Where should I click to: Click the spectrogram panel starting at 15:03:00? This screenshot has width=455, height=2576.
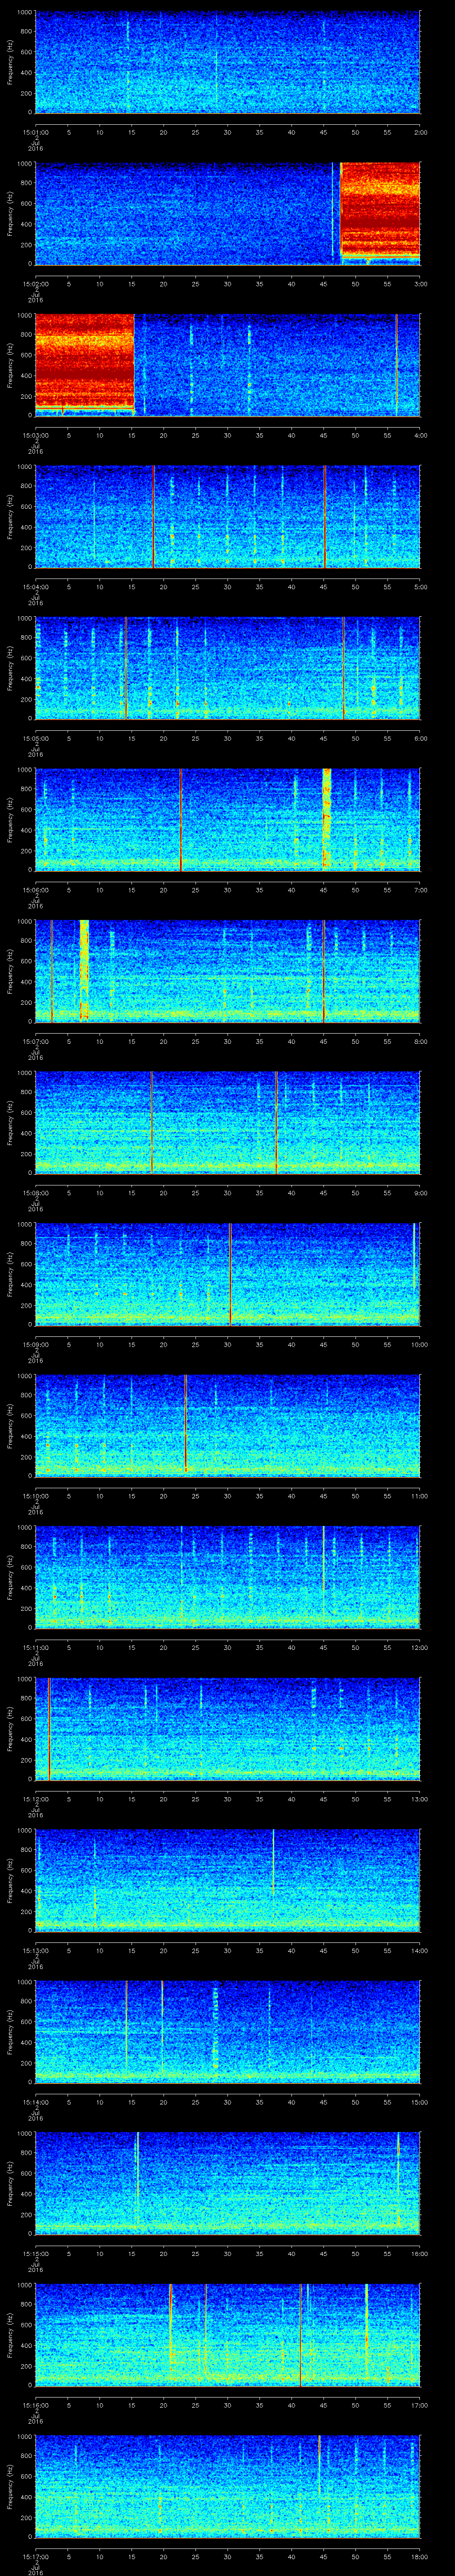pyautogui.click(x=227, y=365)
